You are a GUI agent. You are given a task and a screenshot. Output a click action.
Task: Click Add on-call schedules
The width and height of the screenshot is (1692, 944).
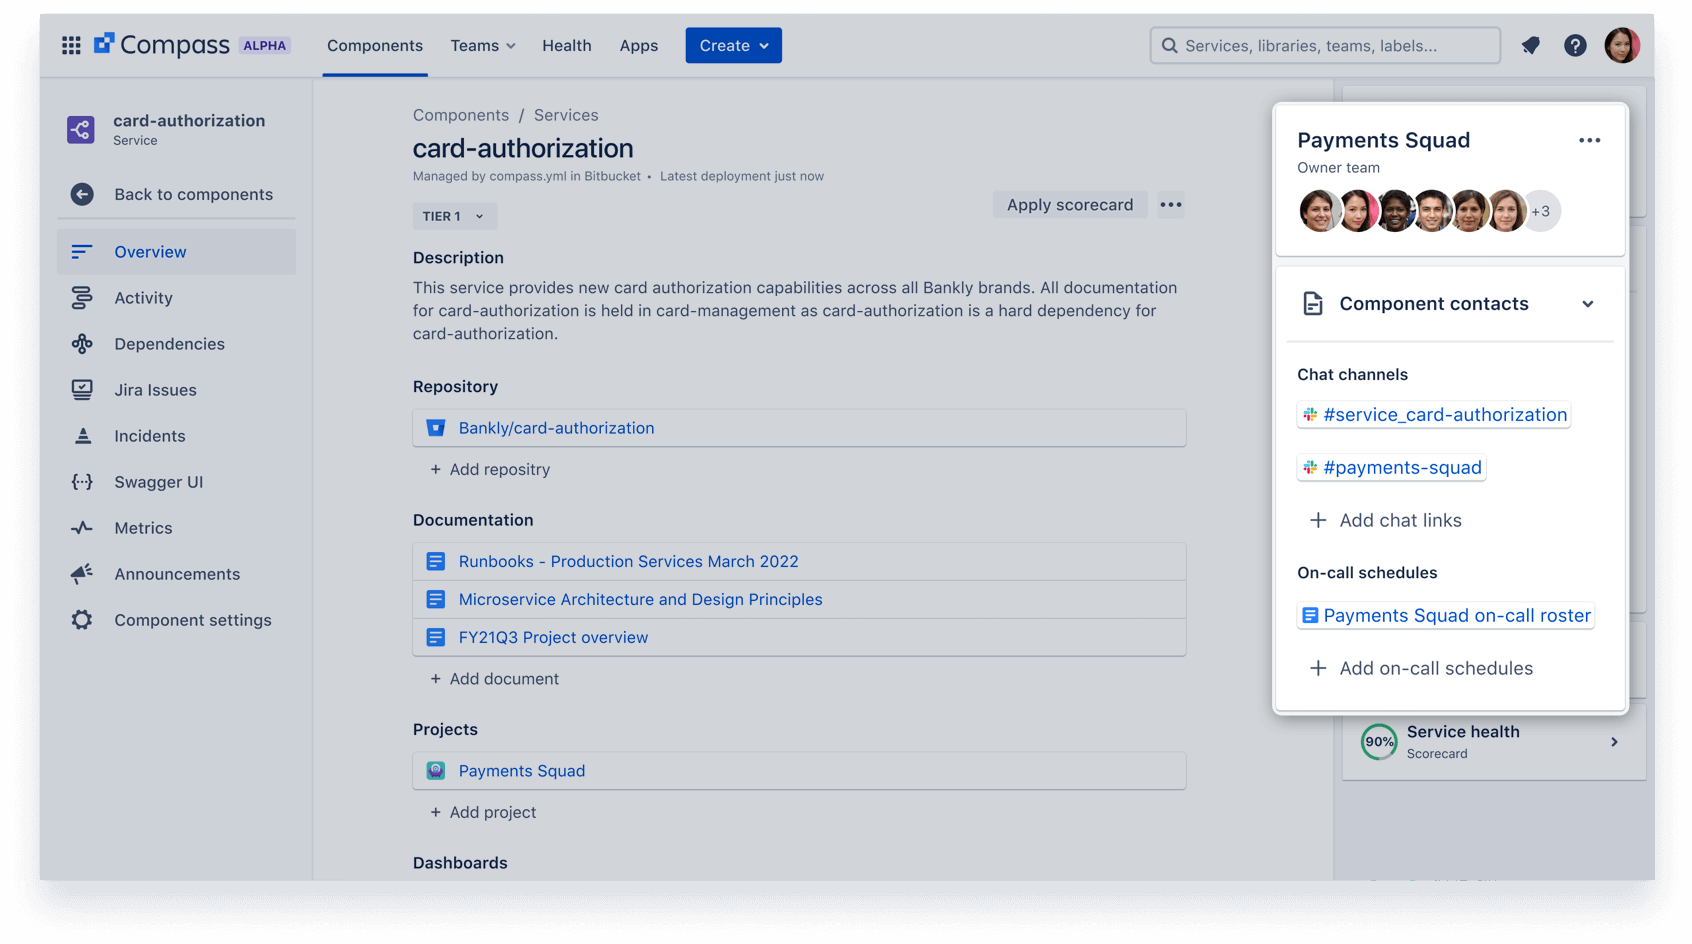[x=1421, y=669]
